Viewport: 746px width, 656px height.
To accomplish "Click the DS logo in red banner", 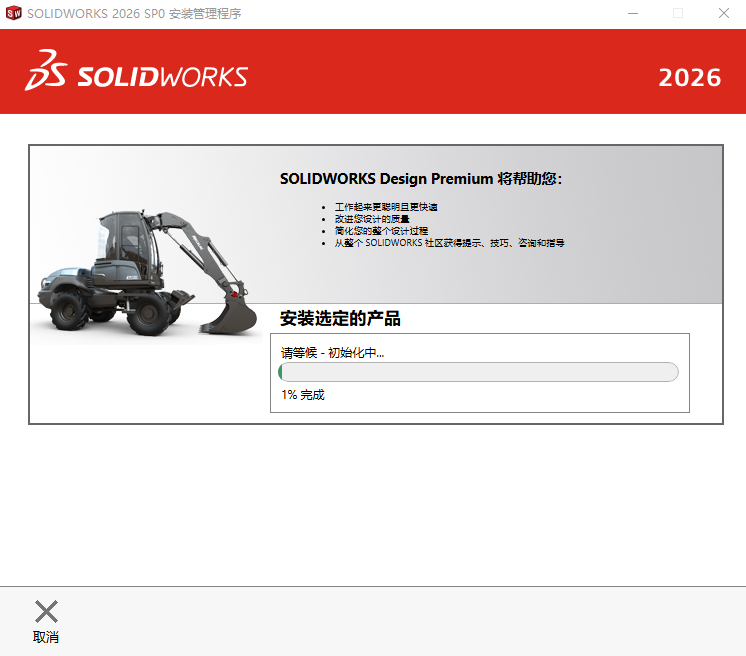I will click(46, 71).
